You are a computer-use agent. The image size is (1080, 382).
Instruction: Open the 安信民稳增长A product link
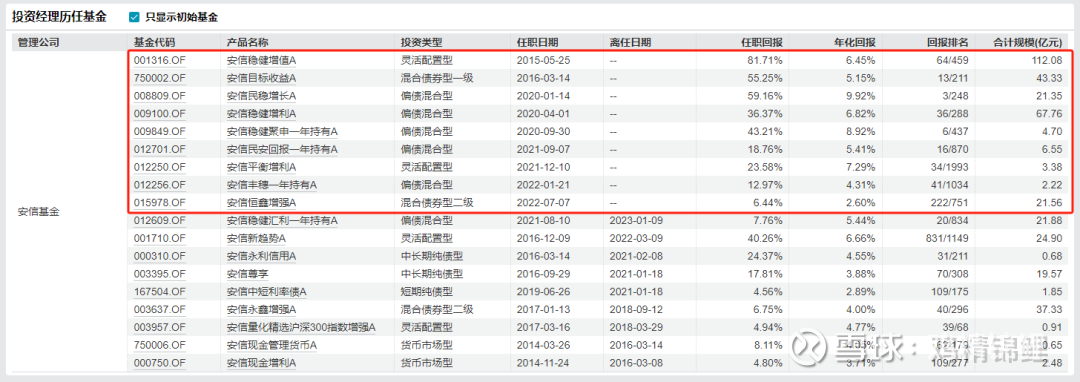260,96
